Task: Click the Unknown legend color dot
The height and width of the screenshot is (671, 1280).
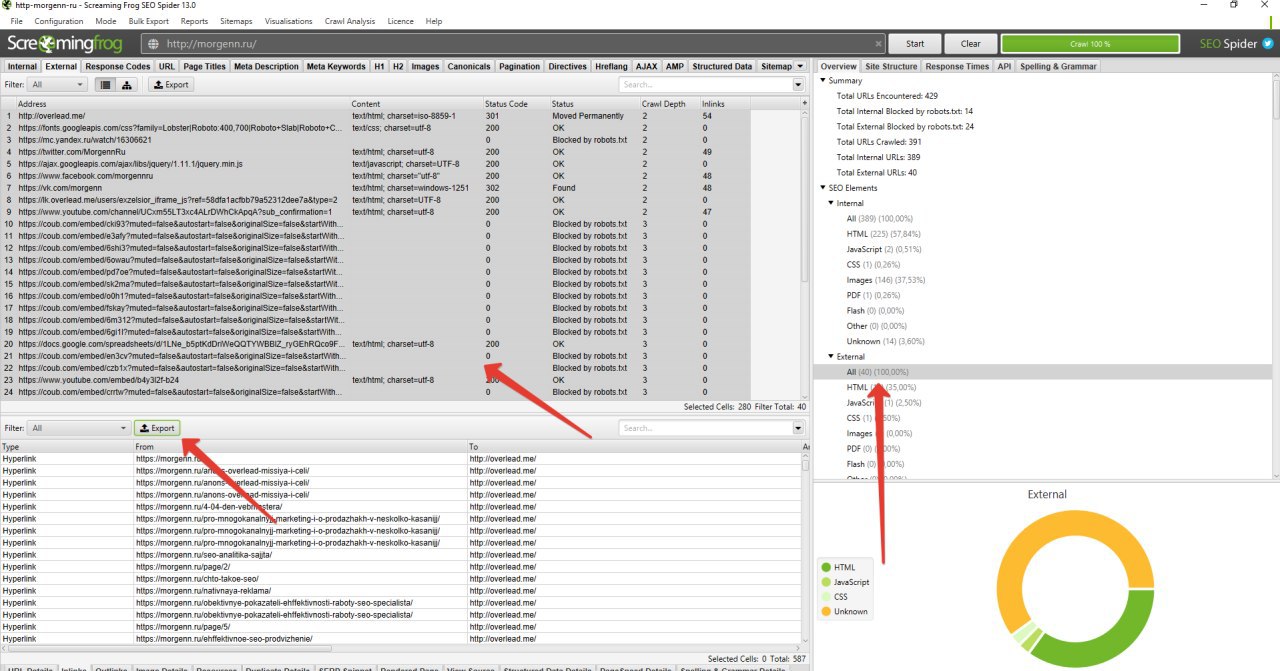Action: tap(826, 611)
